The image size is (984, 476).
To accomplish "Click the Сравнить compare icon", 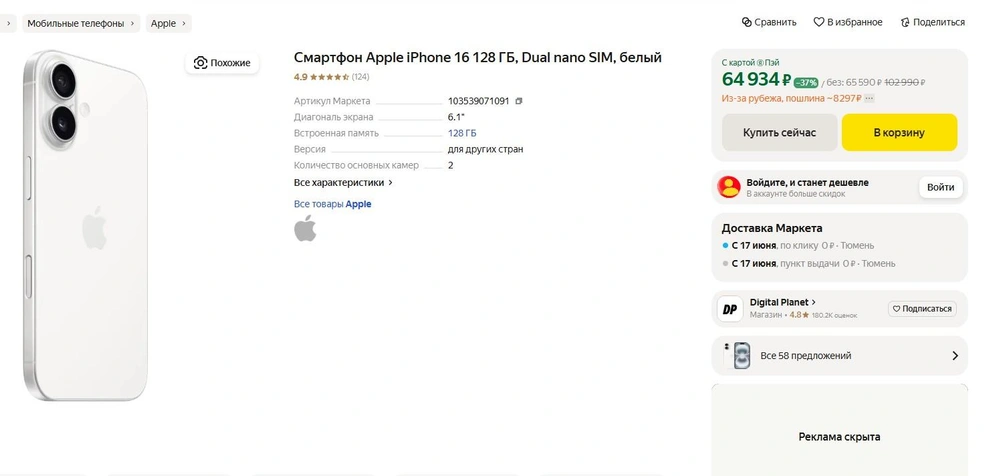I will (746, 22).
